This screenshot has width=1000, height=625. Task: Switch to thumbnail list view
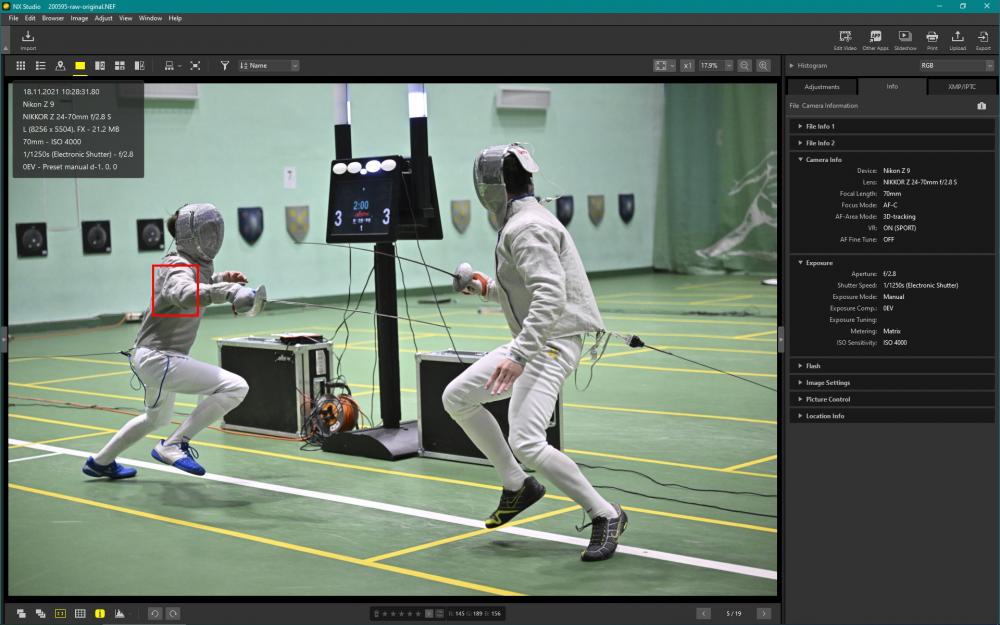pyautogui.click(x=40, y=66)
